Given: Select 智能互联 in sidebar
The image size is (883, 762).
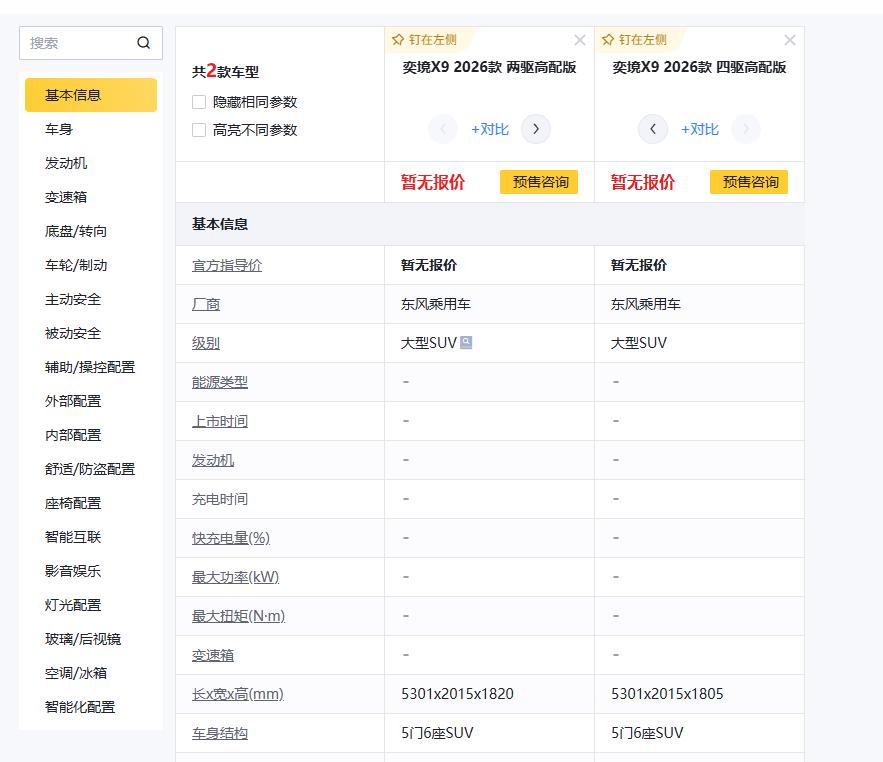Looking at the screenshot, I should coord(73,537).
